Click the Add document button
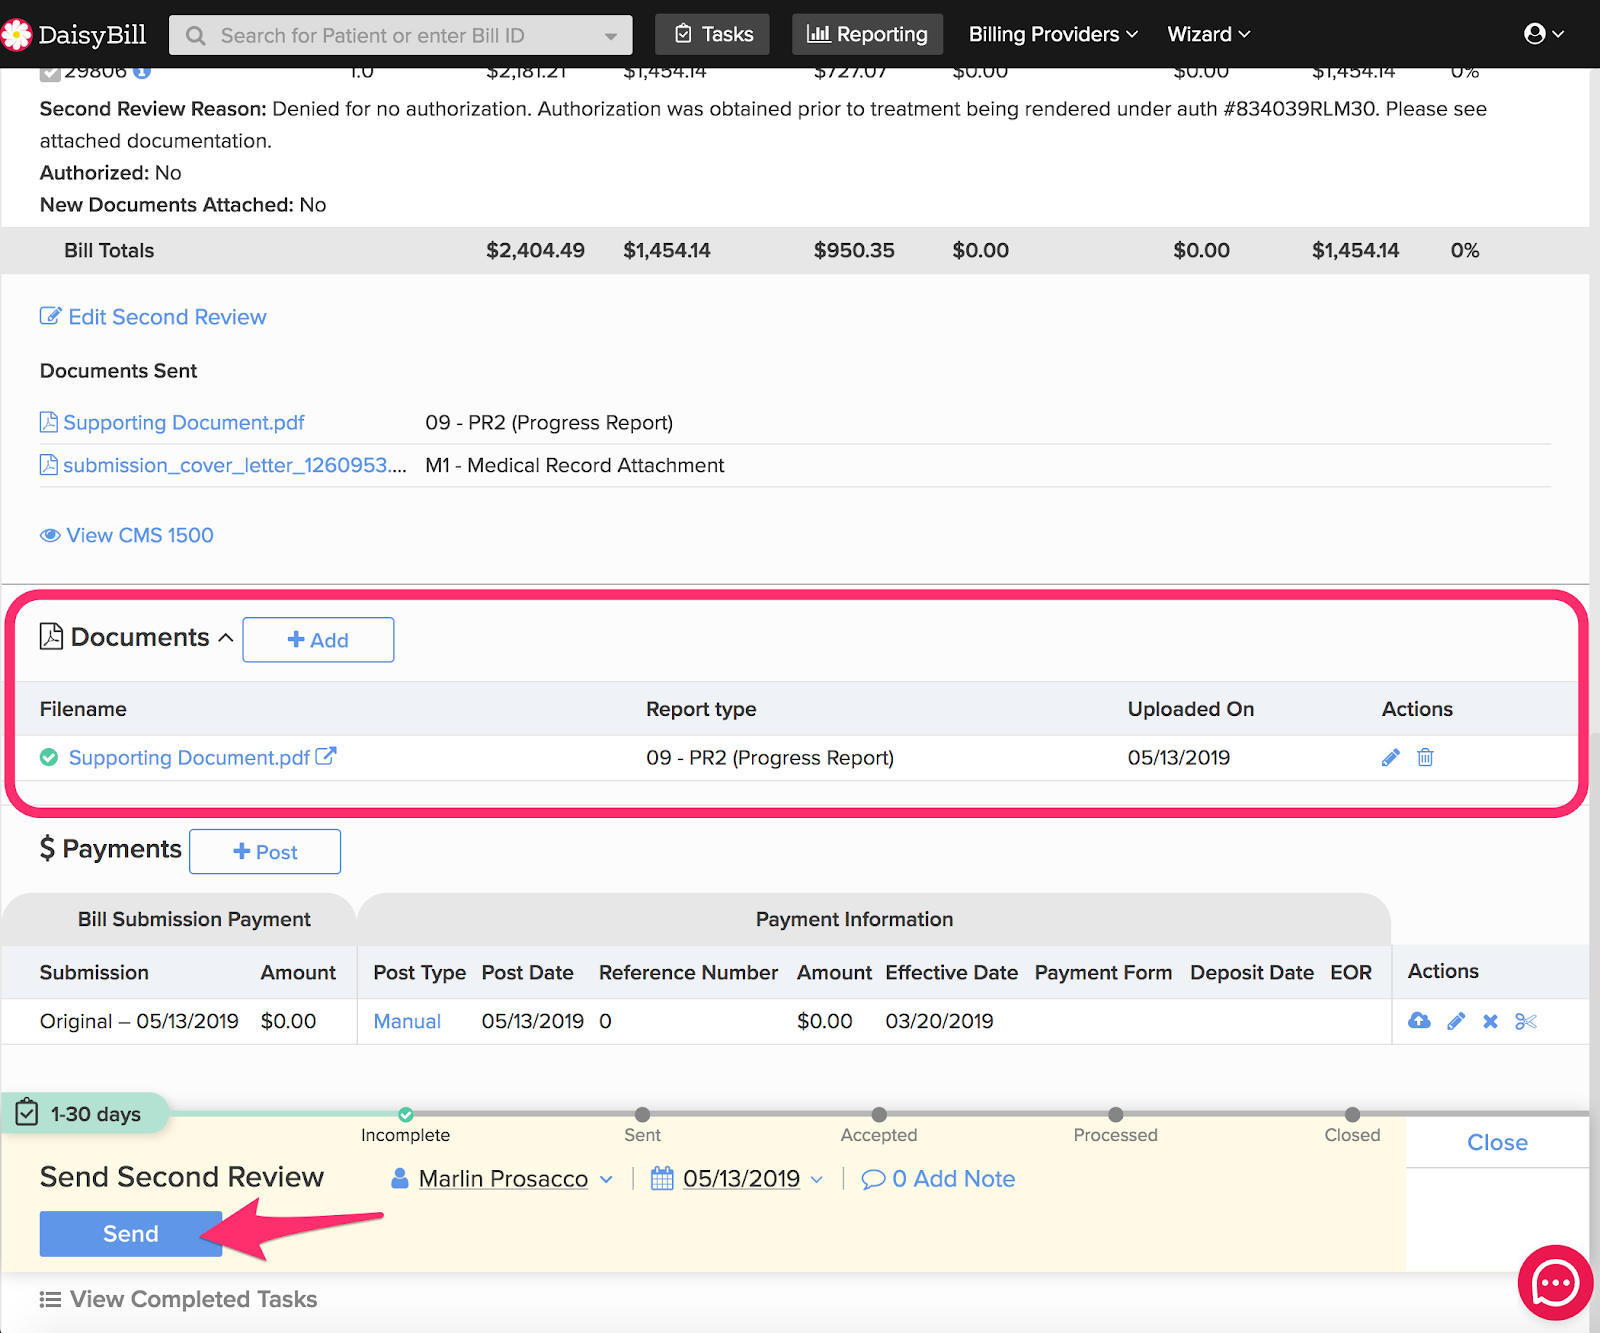This screenshot has width=1600, height=1333. point(318,640)
